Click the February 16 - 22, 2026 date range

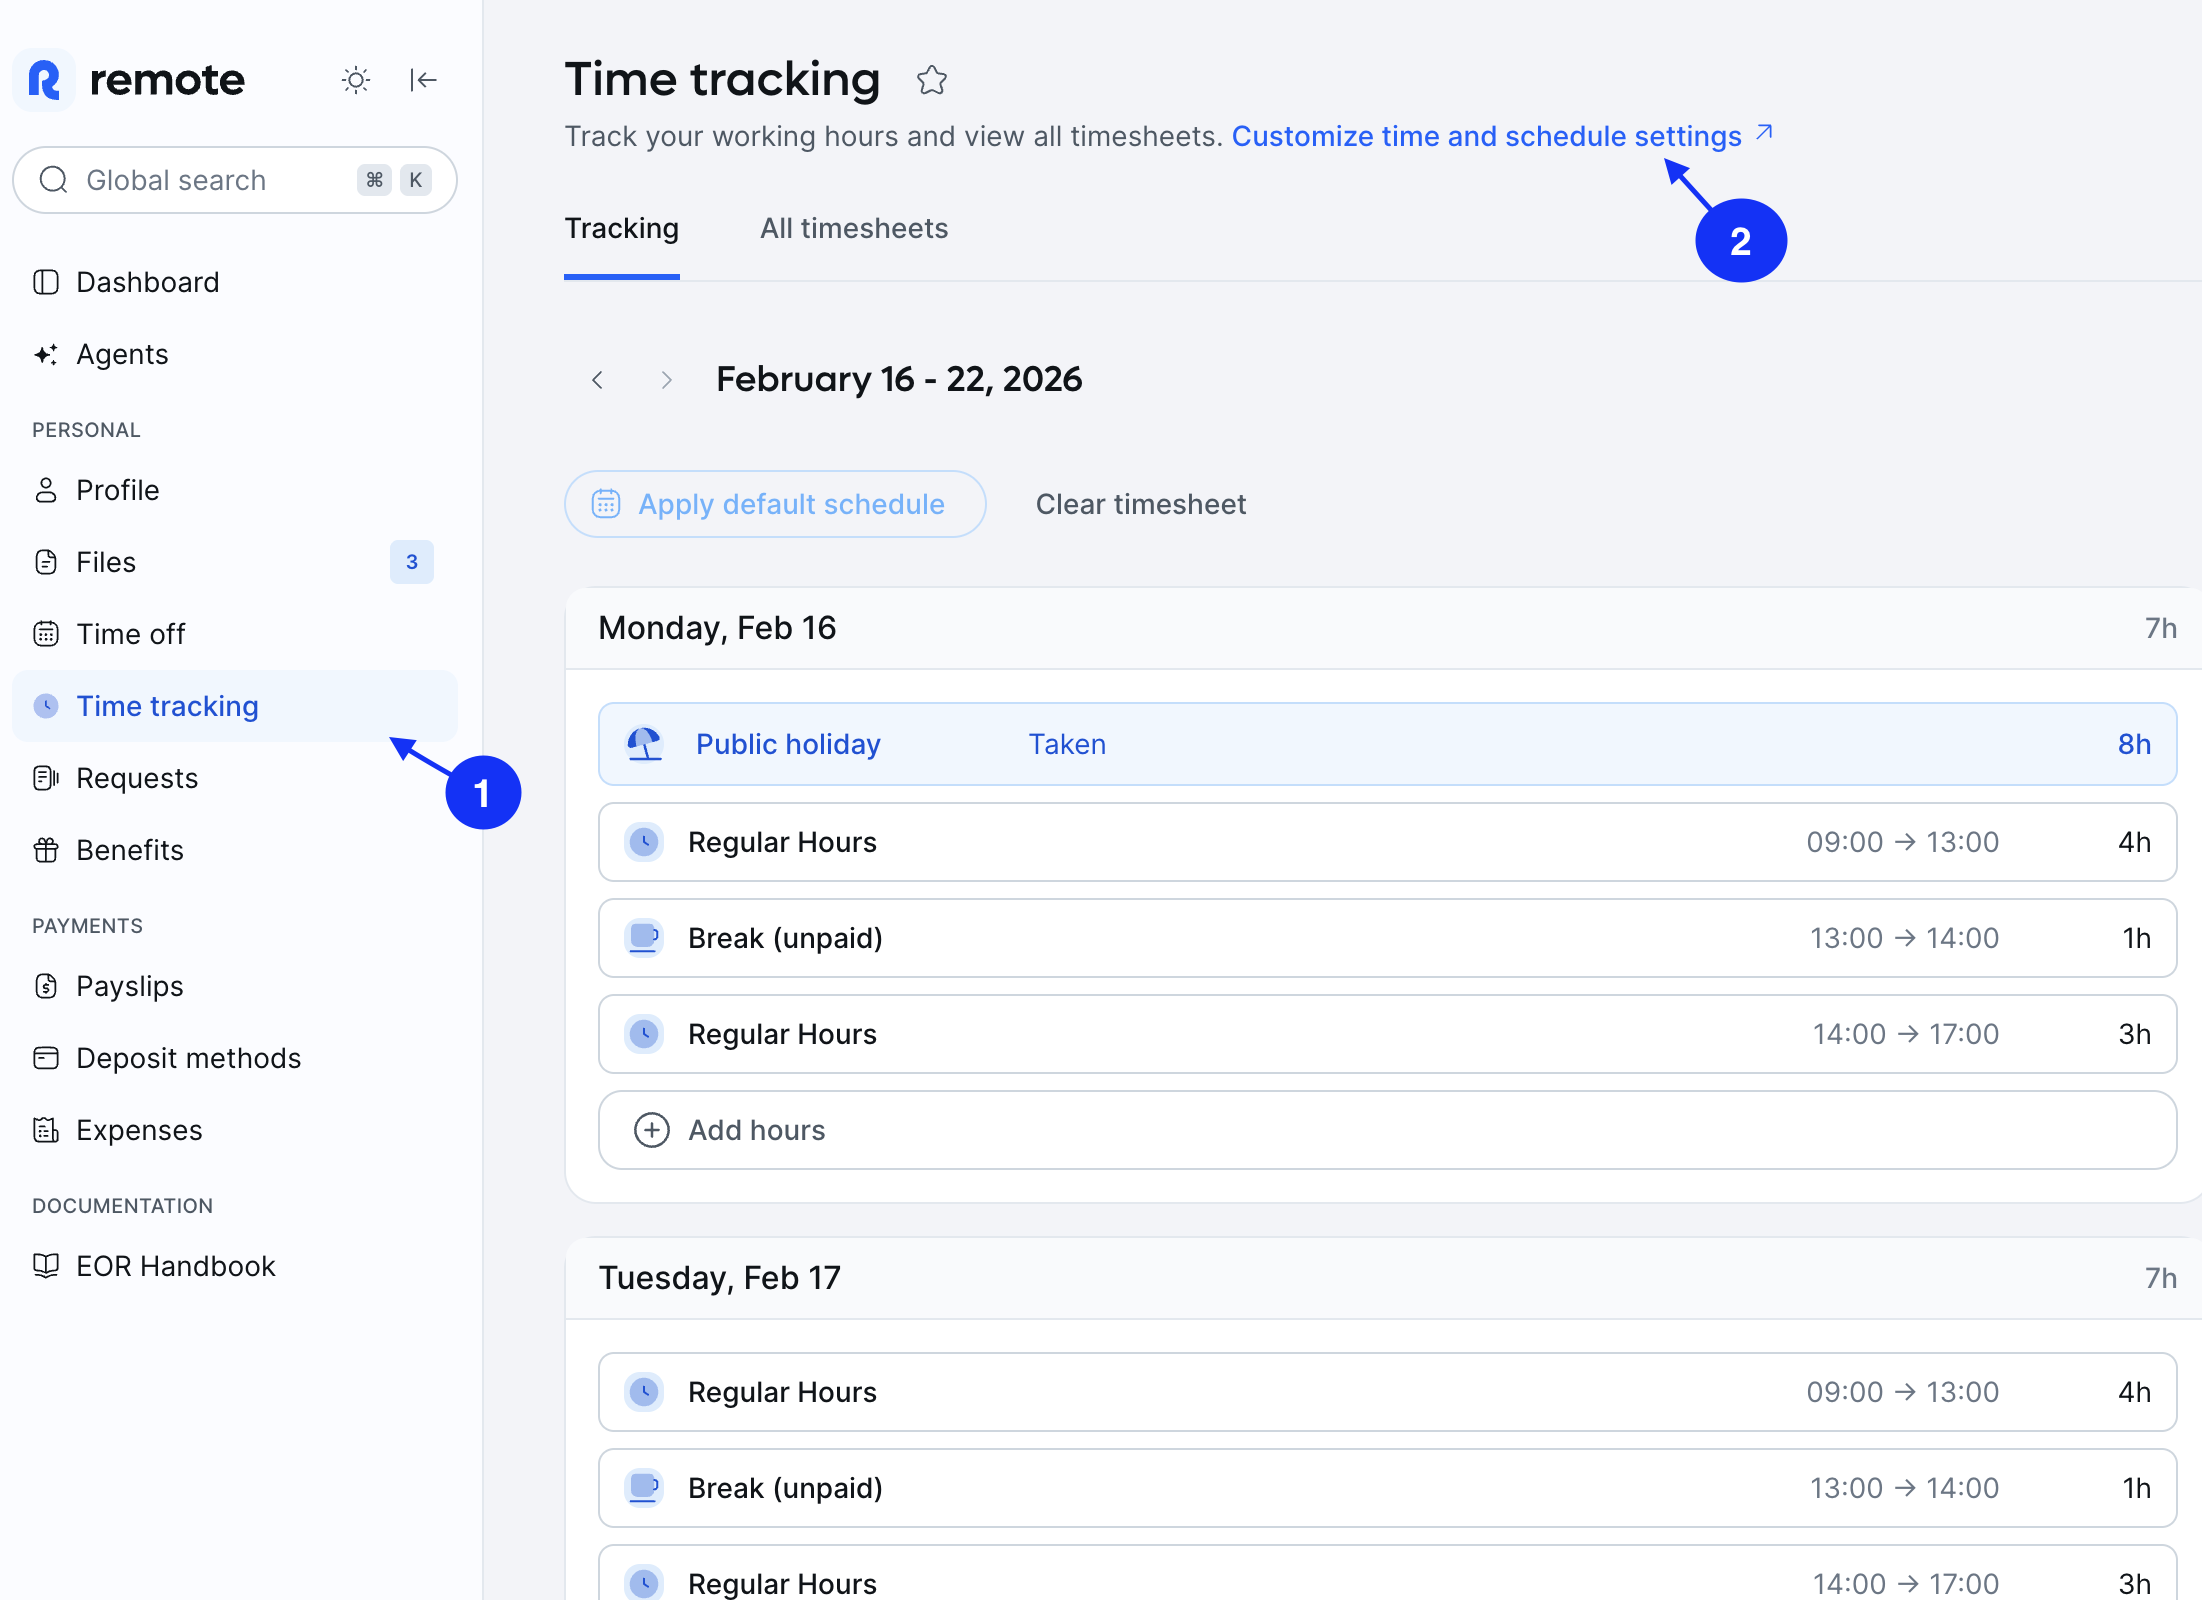[899, 380]
